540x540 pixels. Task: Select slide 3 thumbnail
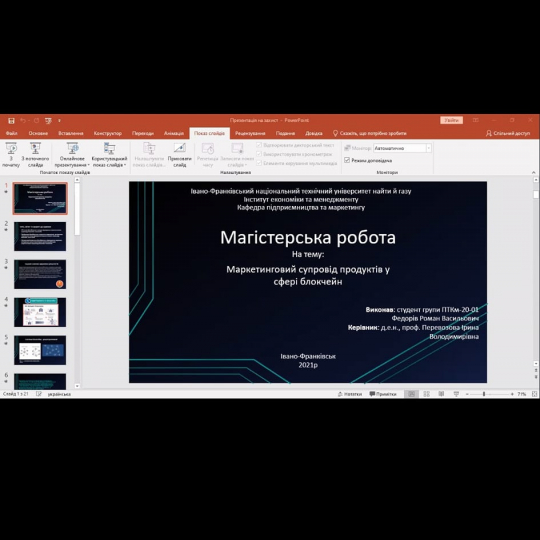pyautogui.click(x=40, y=274)
